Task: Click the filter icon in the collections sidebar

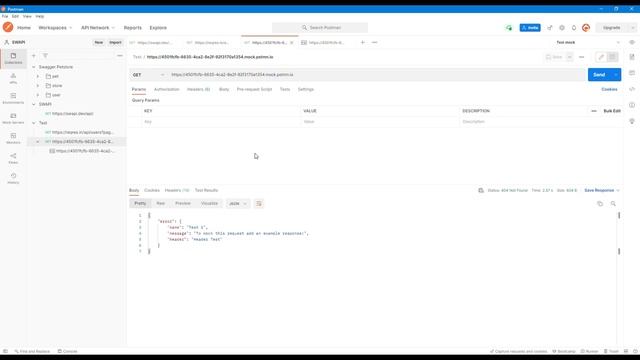Action: pos(45,56)
